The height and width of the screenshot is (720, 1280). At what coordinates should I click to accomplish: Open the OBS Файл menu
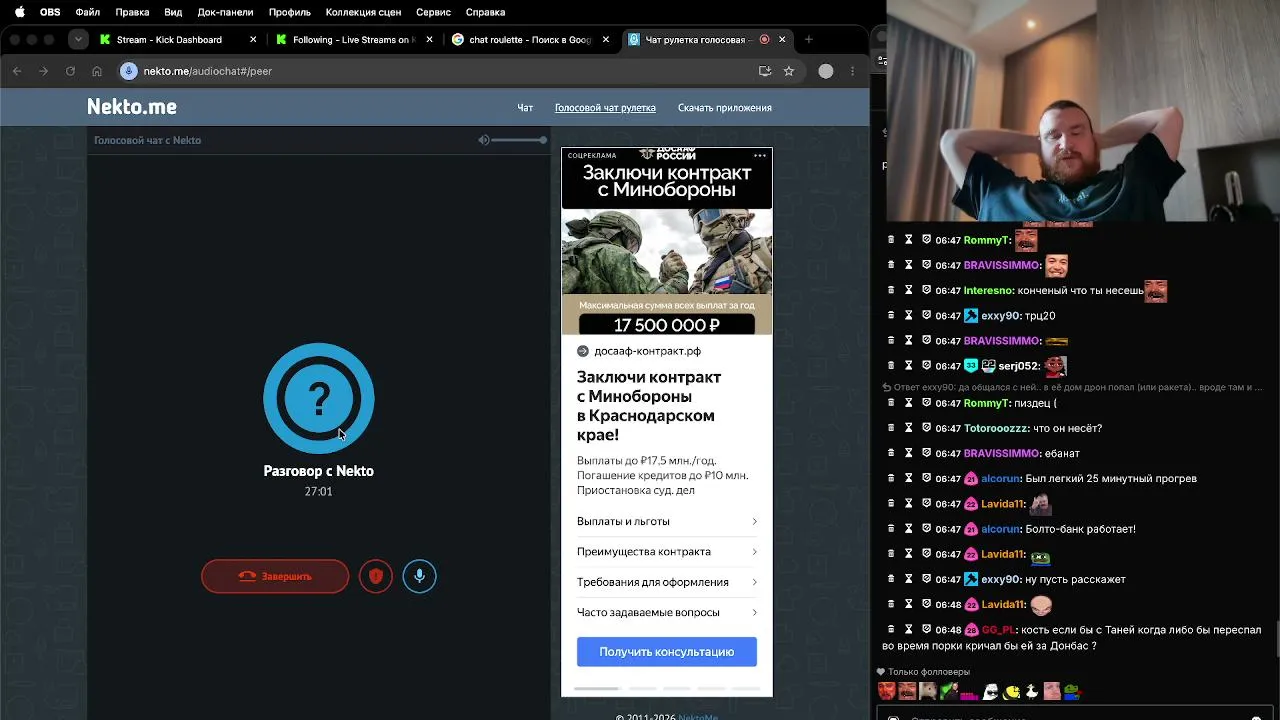88,12
